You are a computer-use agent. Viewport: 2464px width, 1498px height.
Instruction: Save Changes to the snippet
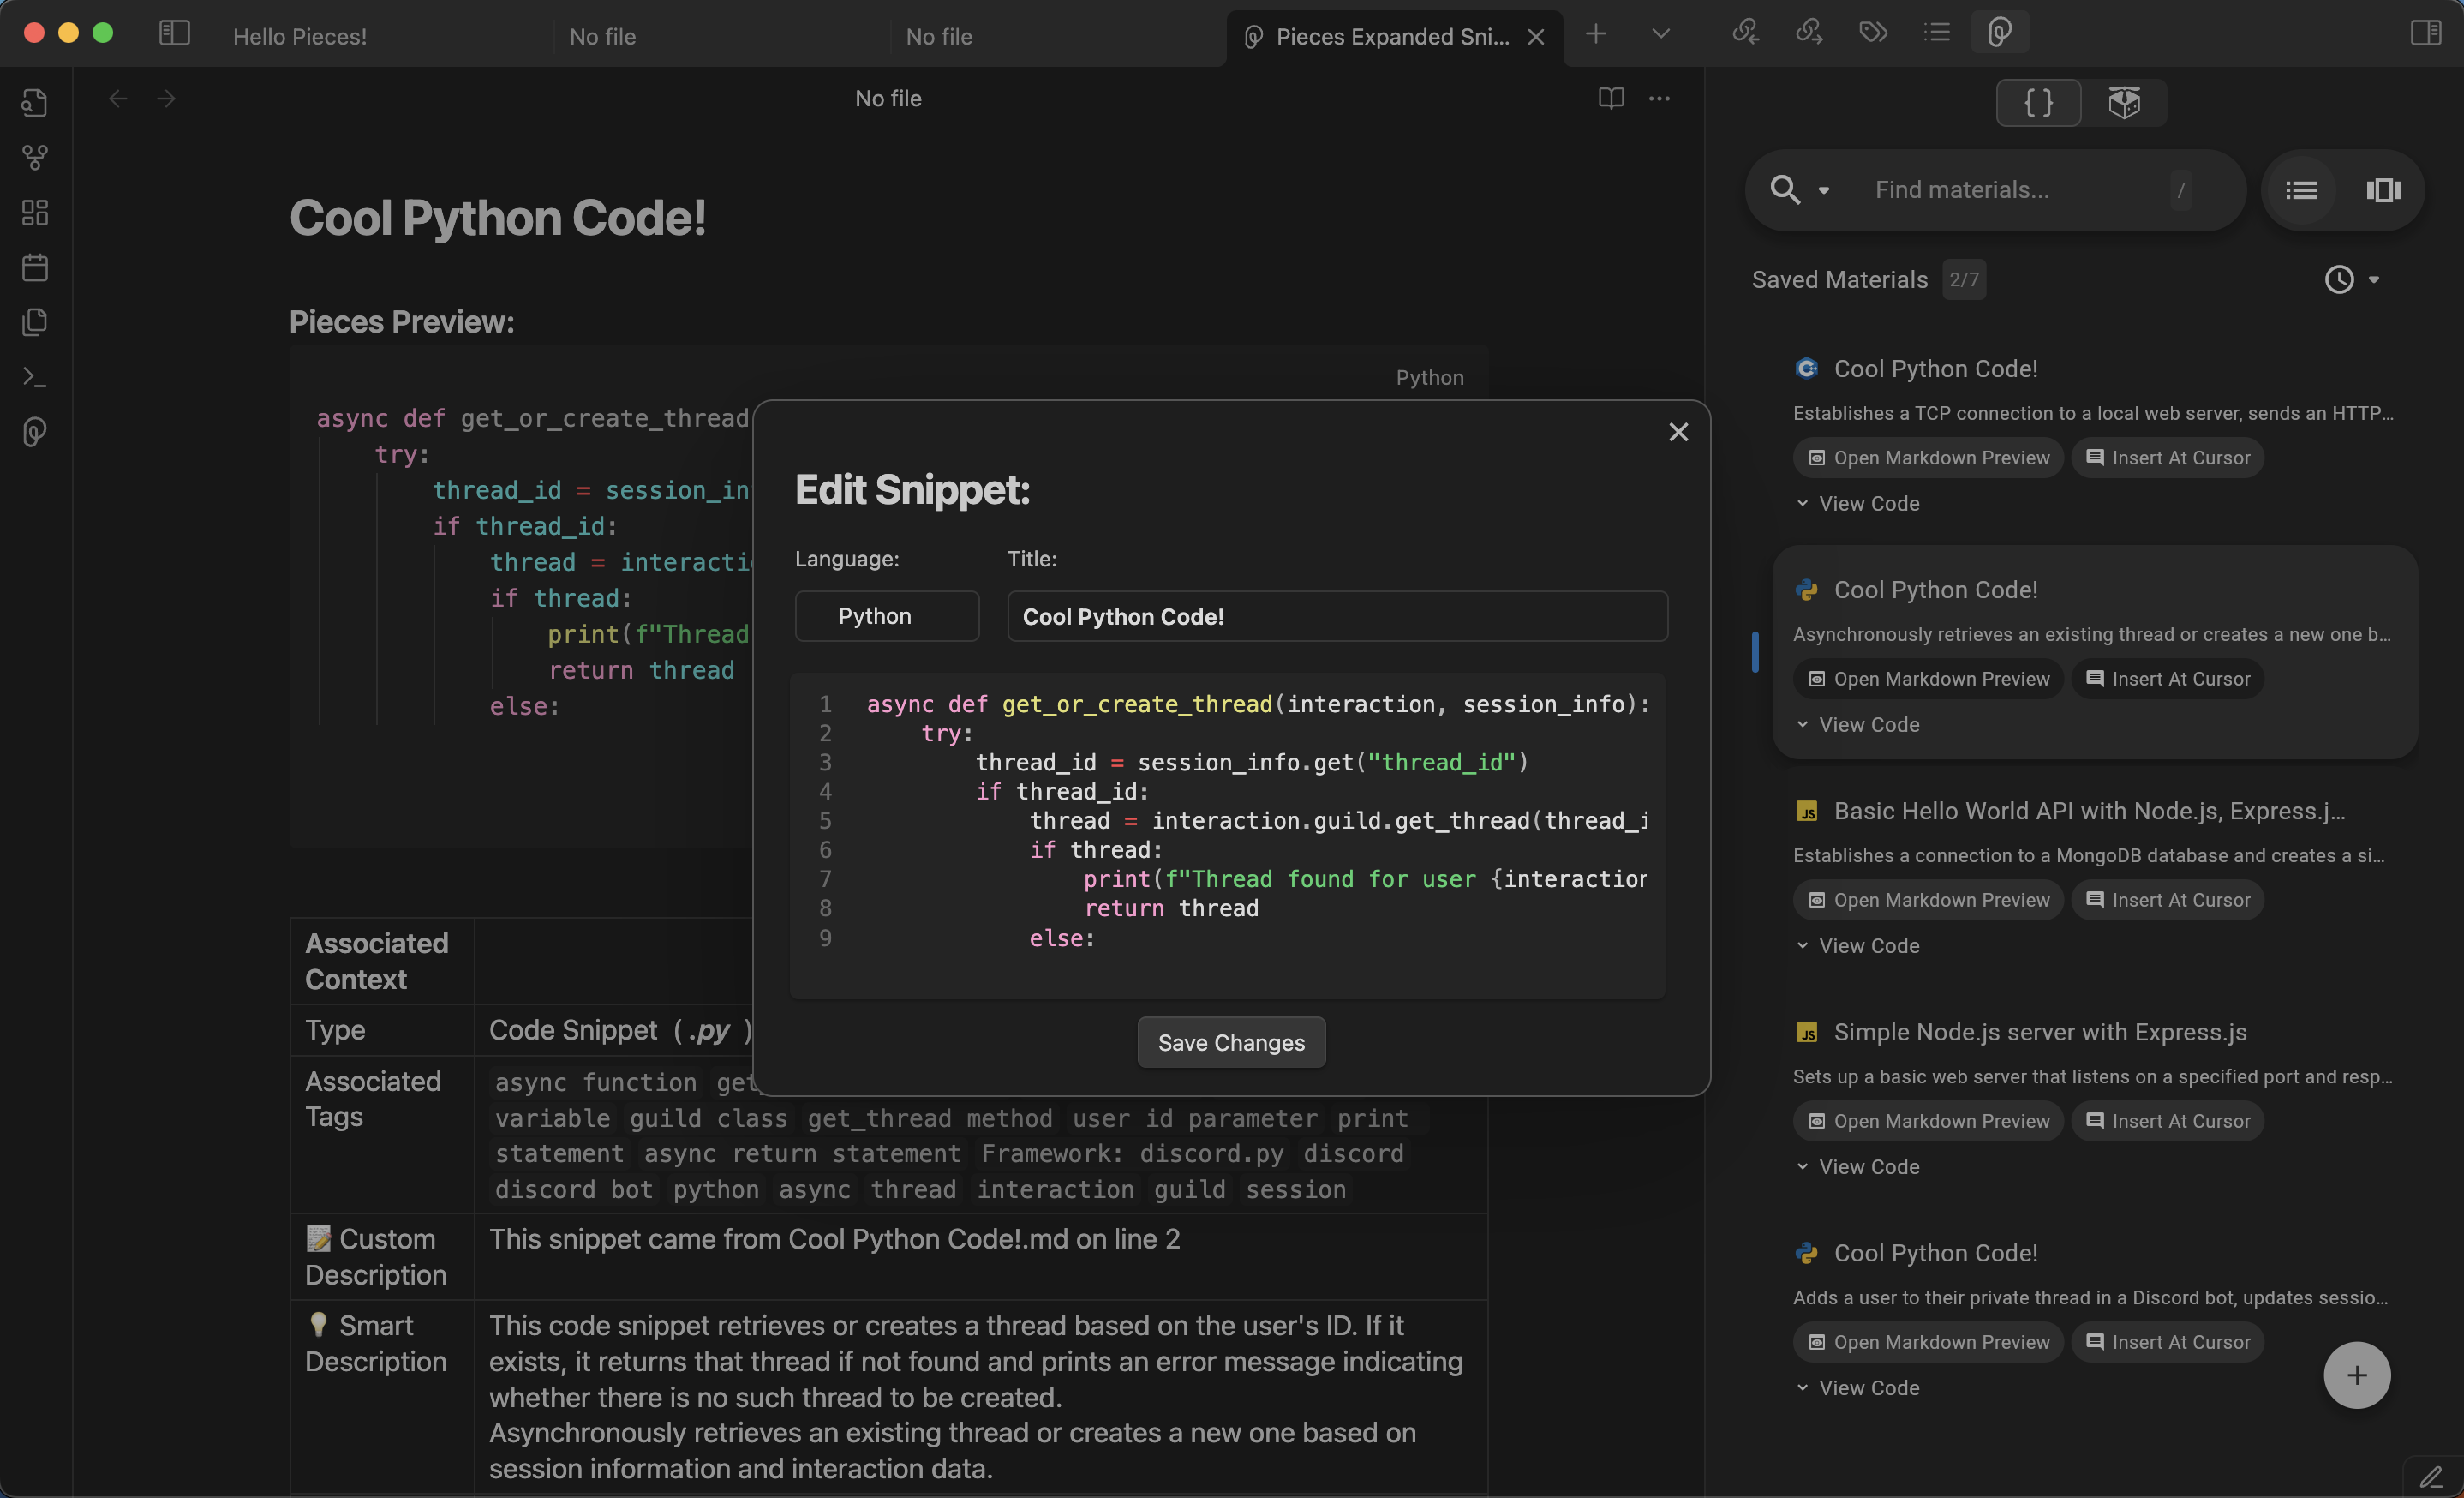tap(1231, 1042)
